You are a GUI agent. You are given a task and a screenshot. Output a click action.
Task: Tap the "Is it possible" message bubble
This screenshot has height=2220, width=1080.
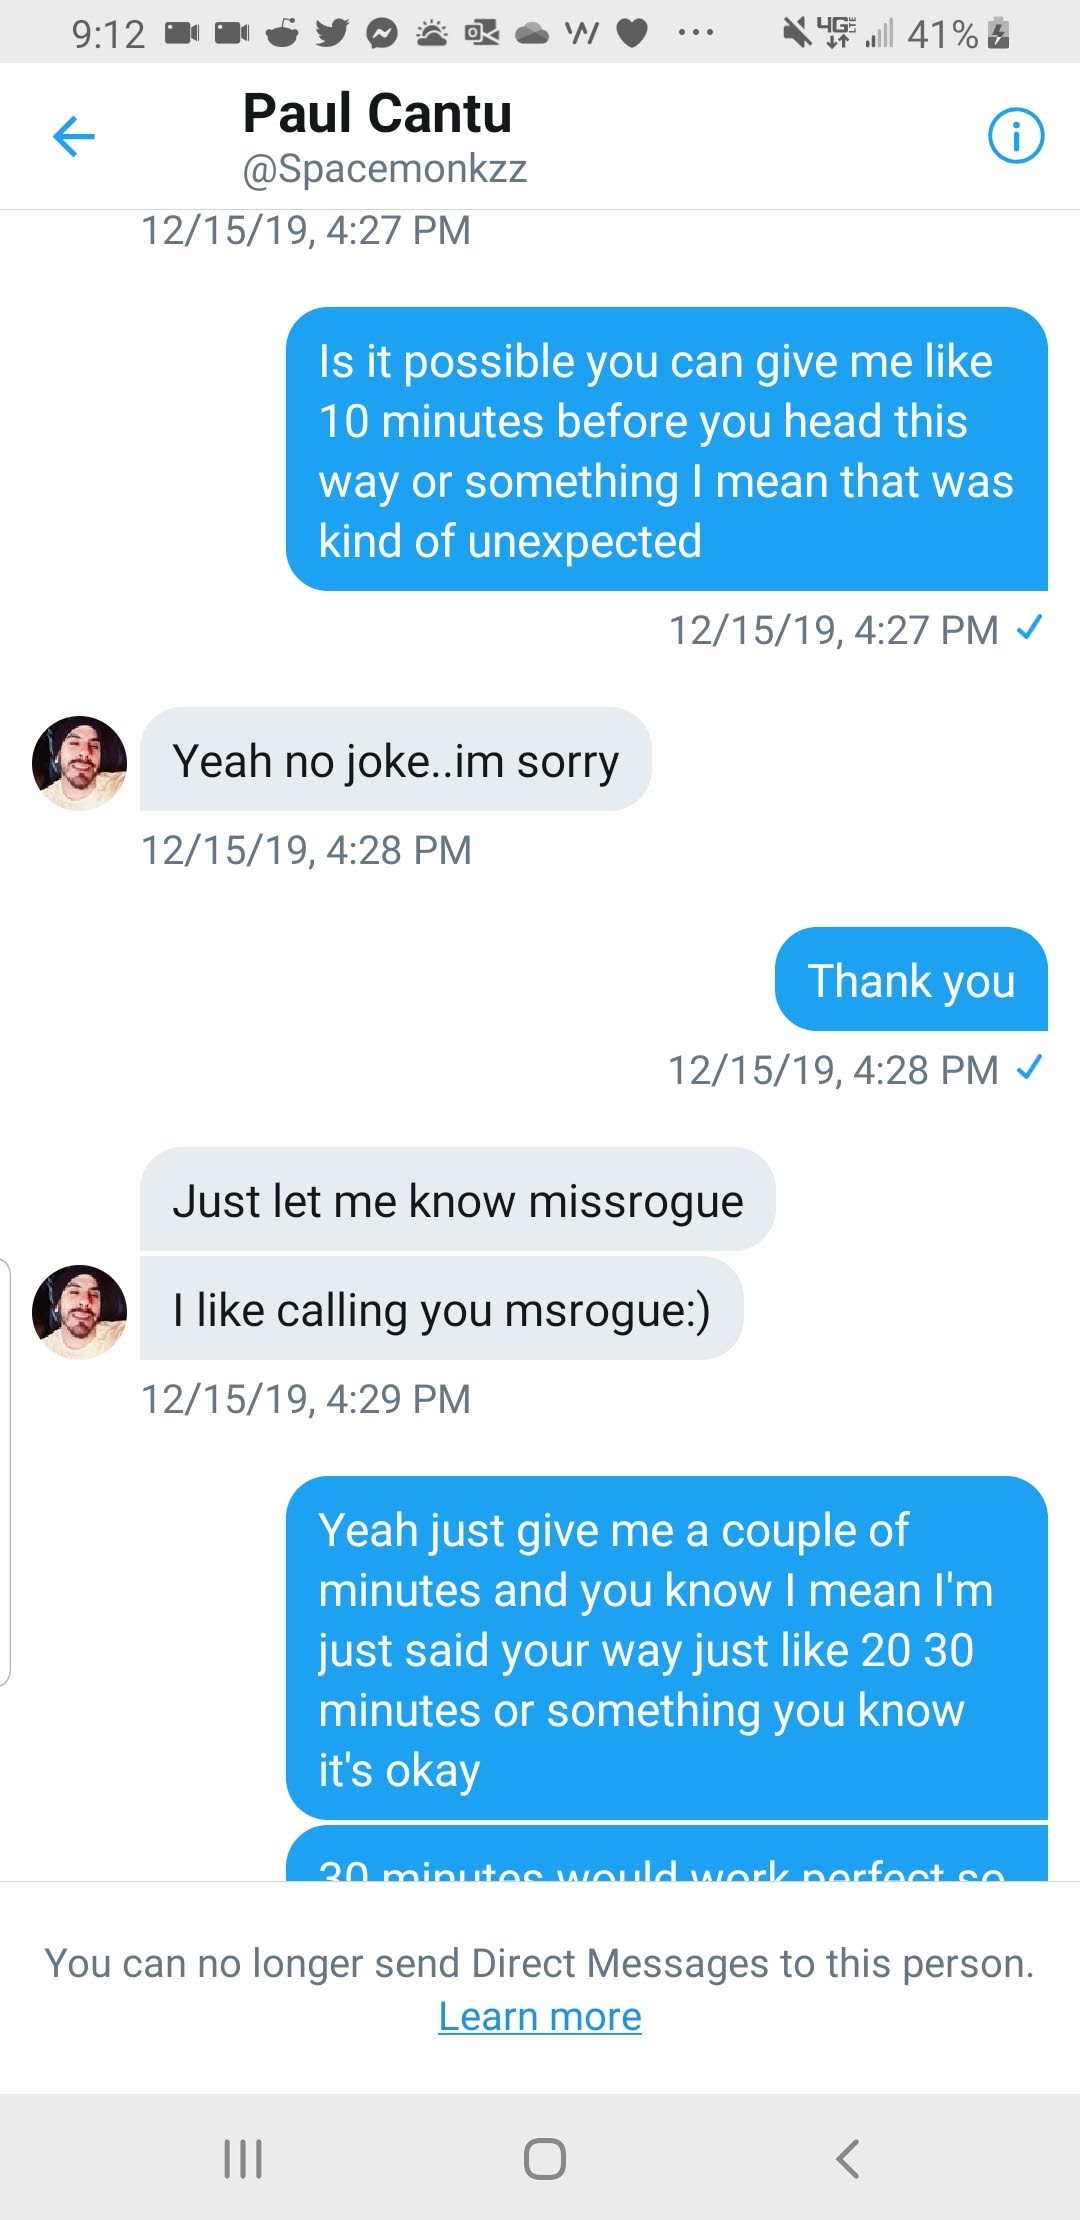click(666, 450)
